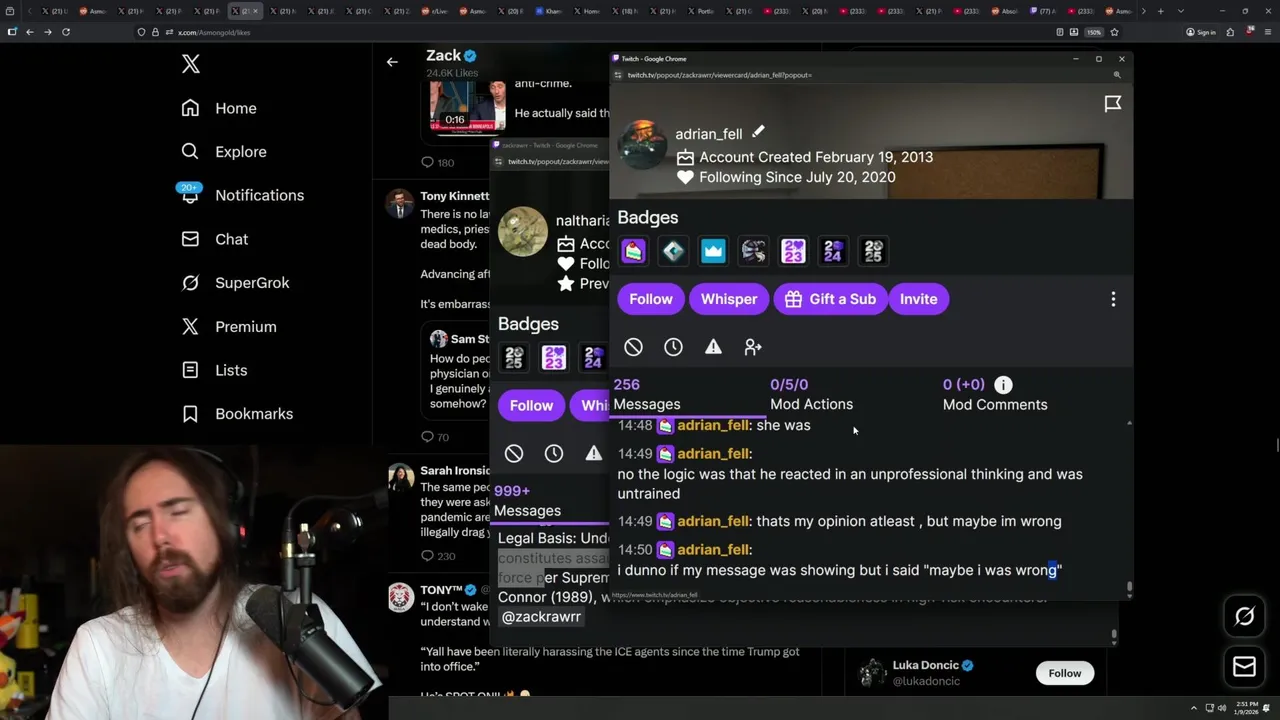Open Premium in the X sidebar
The height and width of the screenshot is (720, 1280).
(228, 327)
